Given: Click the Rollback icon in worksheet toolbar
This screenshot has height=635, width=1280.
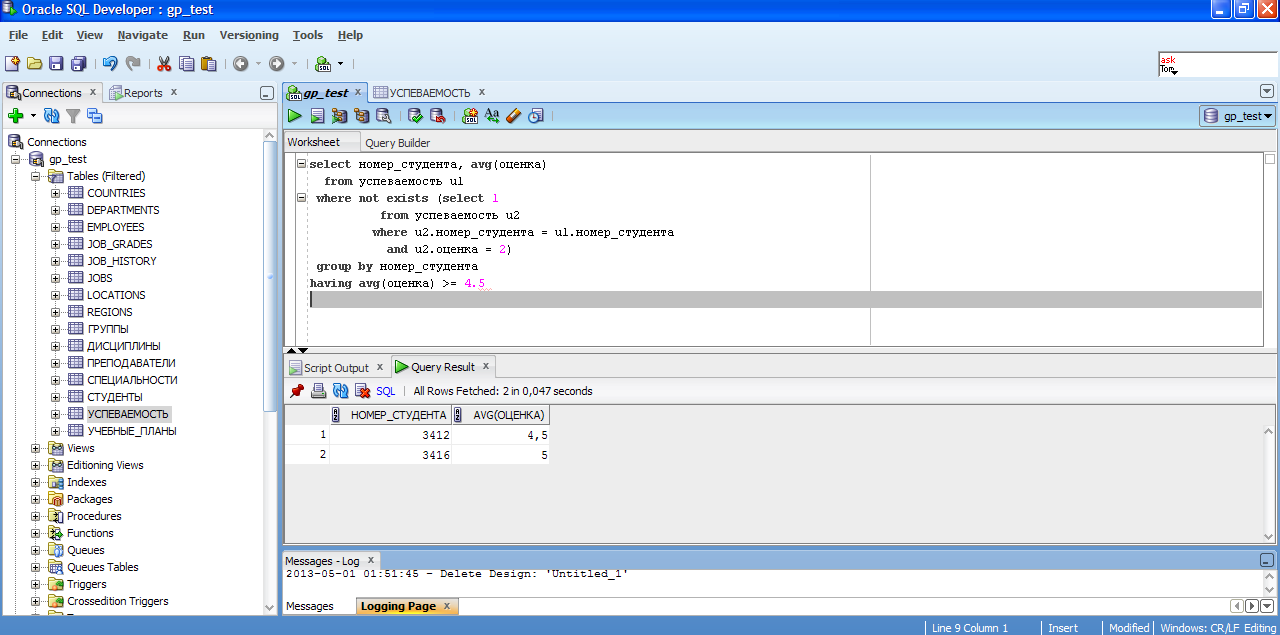Looking at the screenshot, I should coord(437,116).
